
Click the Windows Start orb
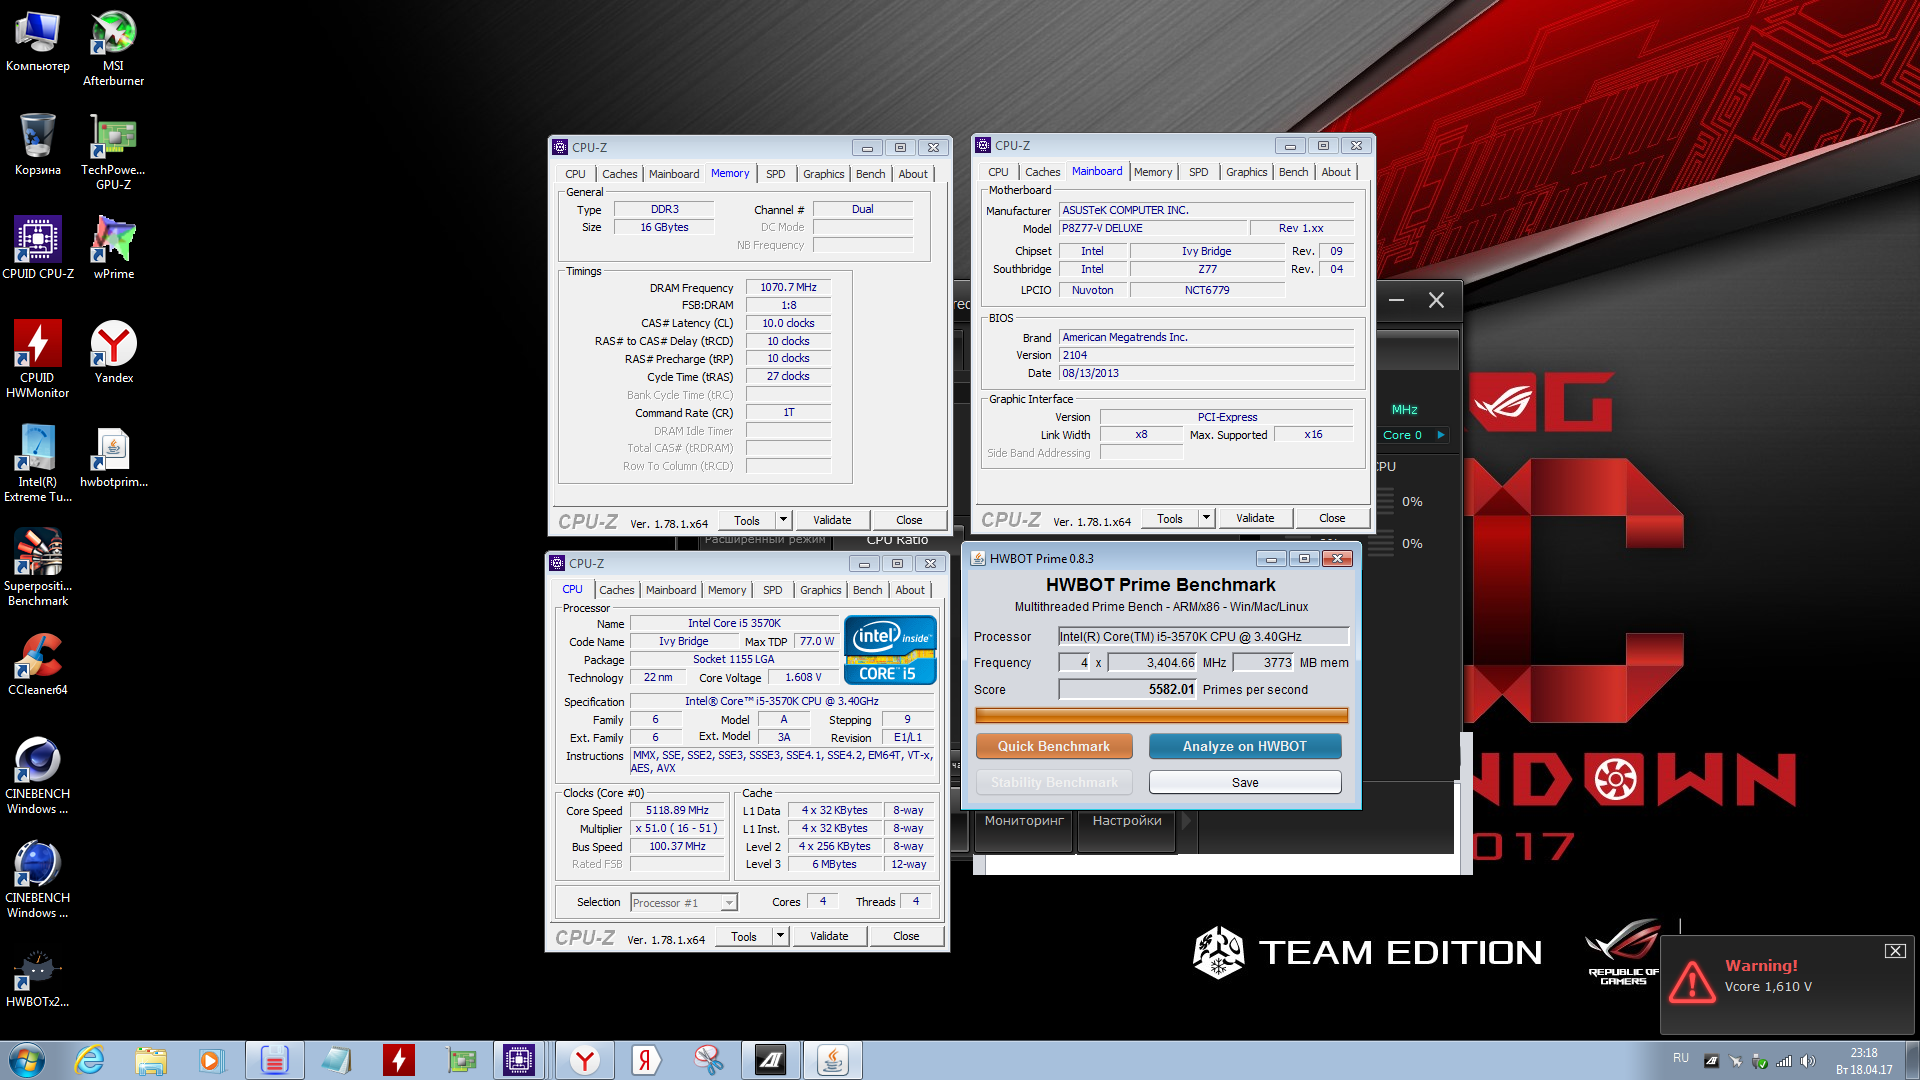(27, 1060)
